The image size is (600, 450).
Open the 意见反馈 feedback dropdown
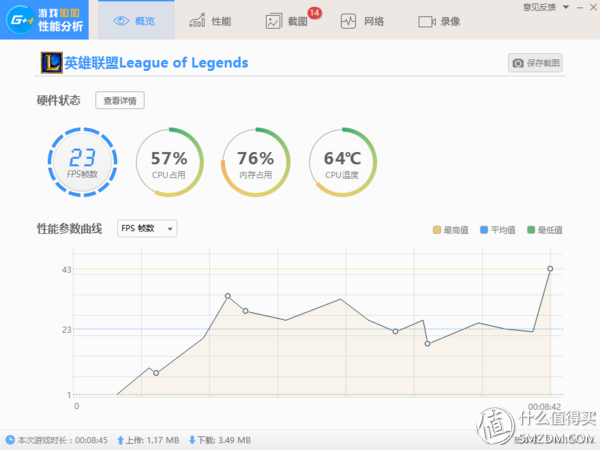[x=546, y=7]
